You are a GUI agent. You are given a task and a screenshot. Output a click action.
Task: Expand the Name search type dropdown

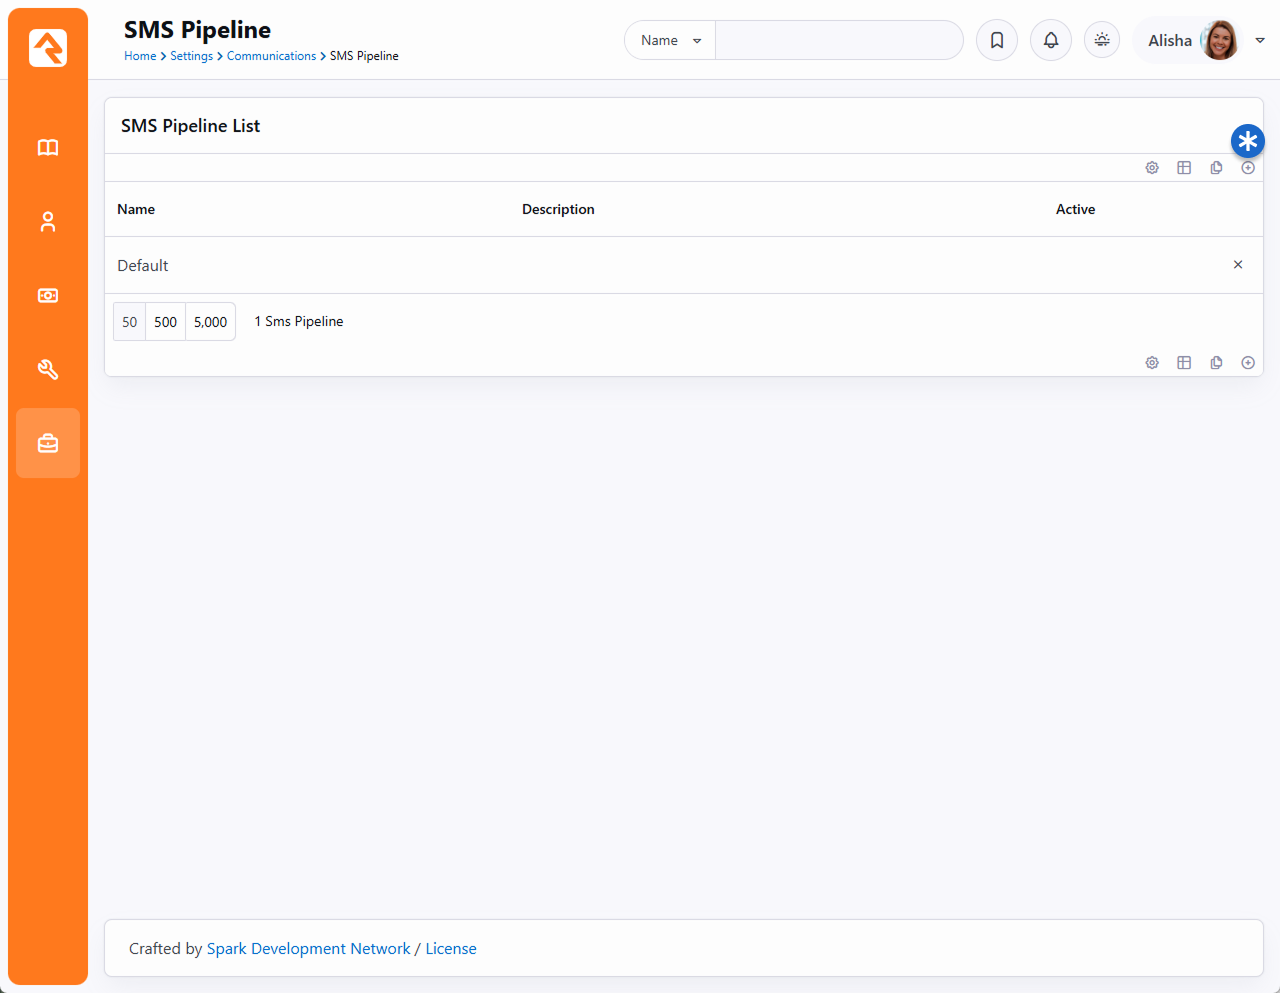coord(670,41)
